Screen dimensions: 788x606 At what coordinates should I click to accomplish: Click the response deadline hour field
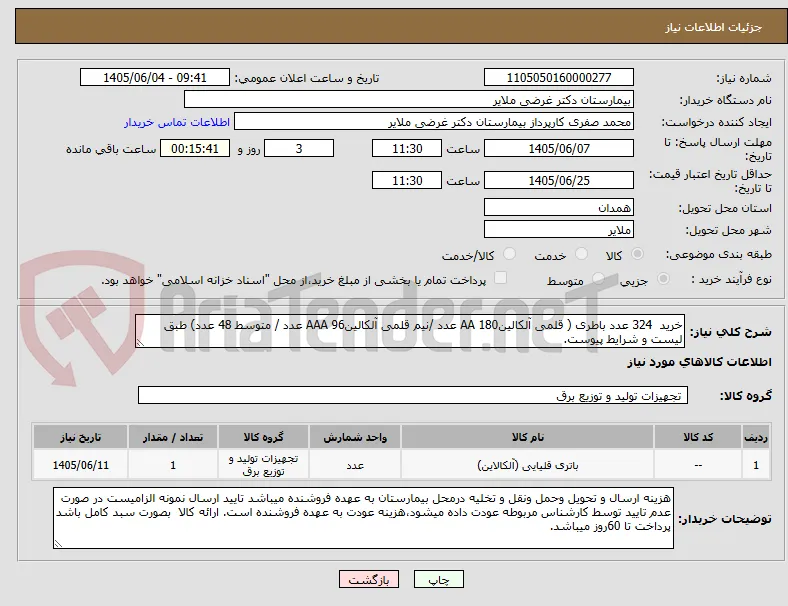407,148
